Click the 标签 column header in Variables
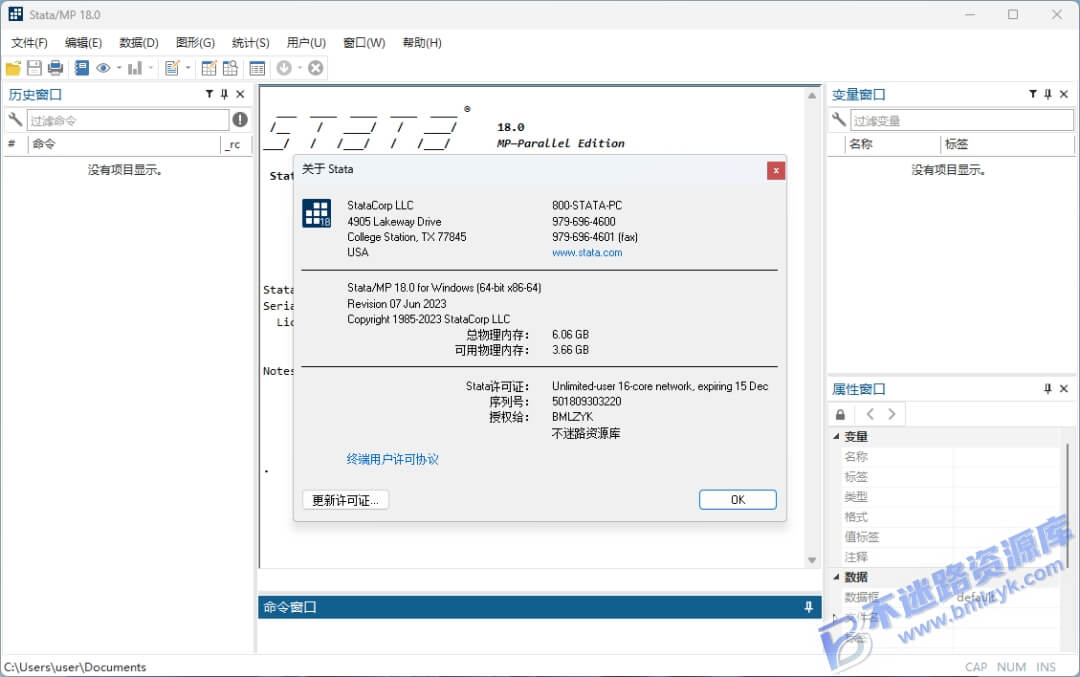The height and width of the screenshot is (677, 1080). [x=1007, y=144]
